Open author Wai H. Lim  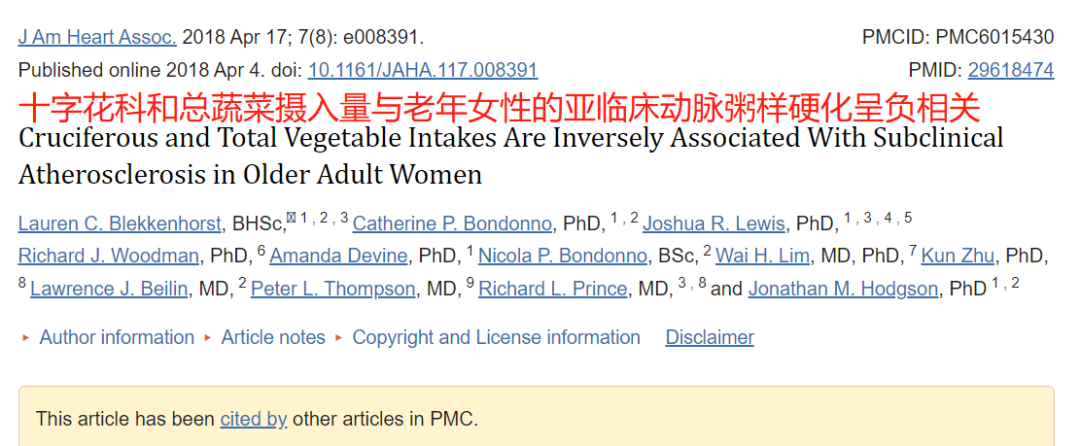(x=763, y=256)
